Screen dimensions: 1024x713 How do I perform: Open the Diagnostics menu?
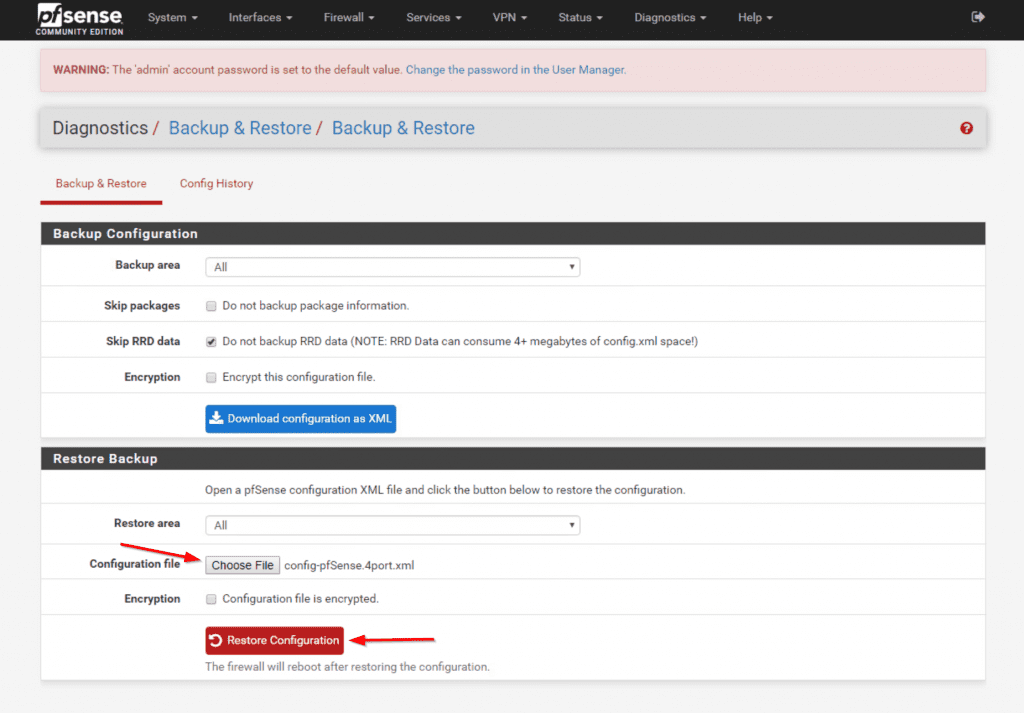(670, 18)
